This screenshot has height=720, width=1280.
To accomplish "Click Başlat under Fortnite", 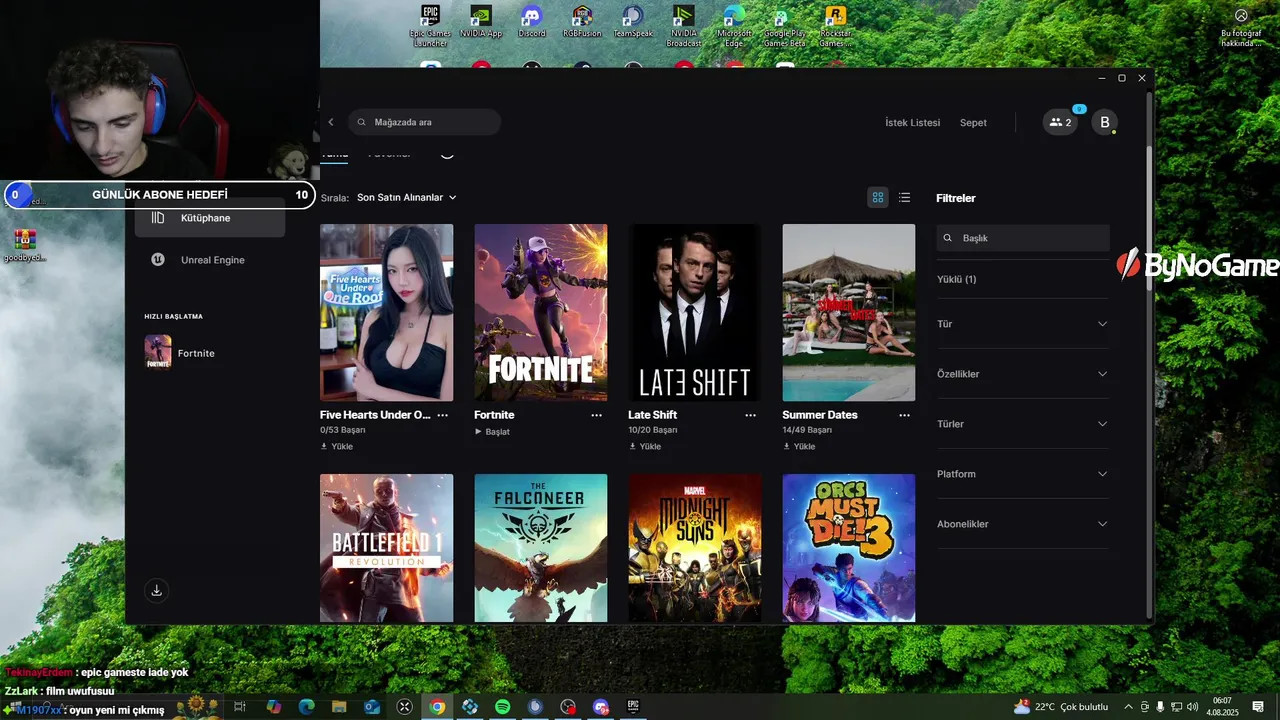I will point(492,432).
